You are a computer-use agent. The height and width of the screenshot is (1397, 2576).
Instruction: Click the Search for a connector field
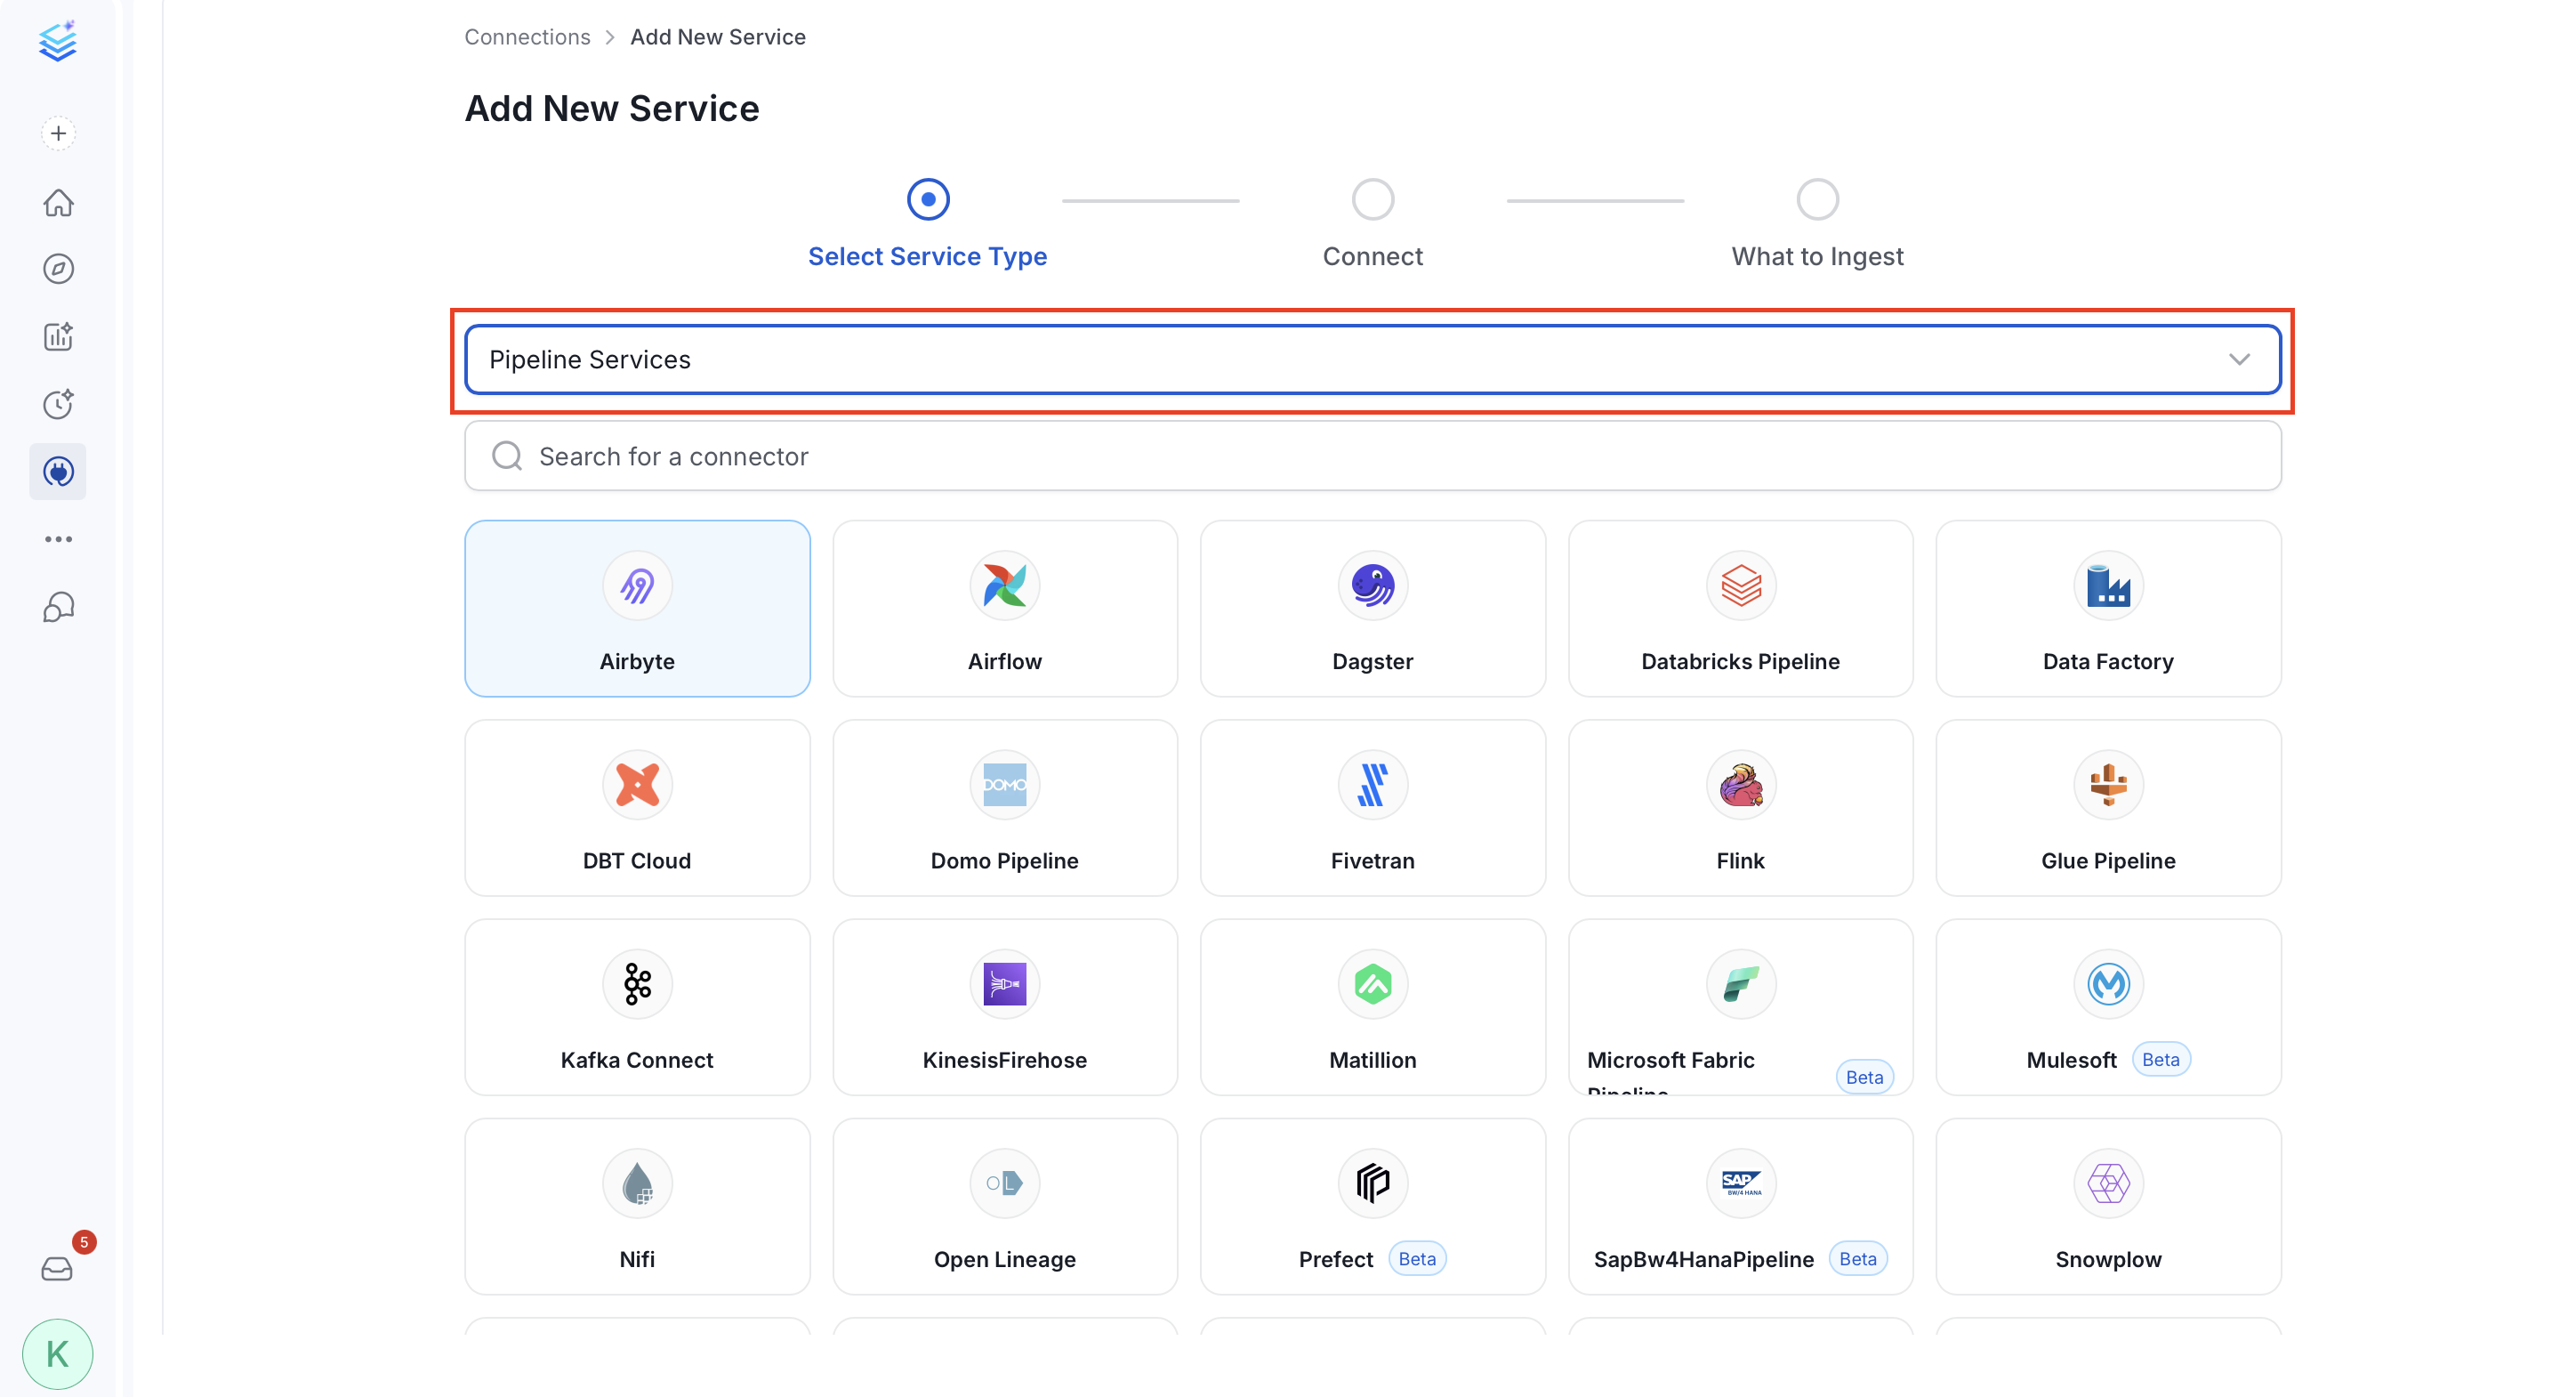[1373, 456]
